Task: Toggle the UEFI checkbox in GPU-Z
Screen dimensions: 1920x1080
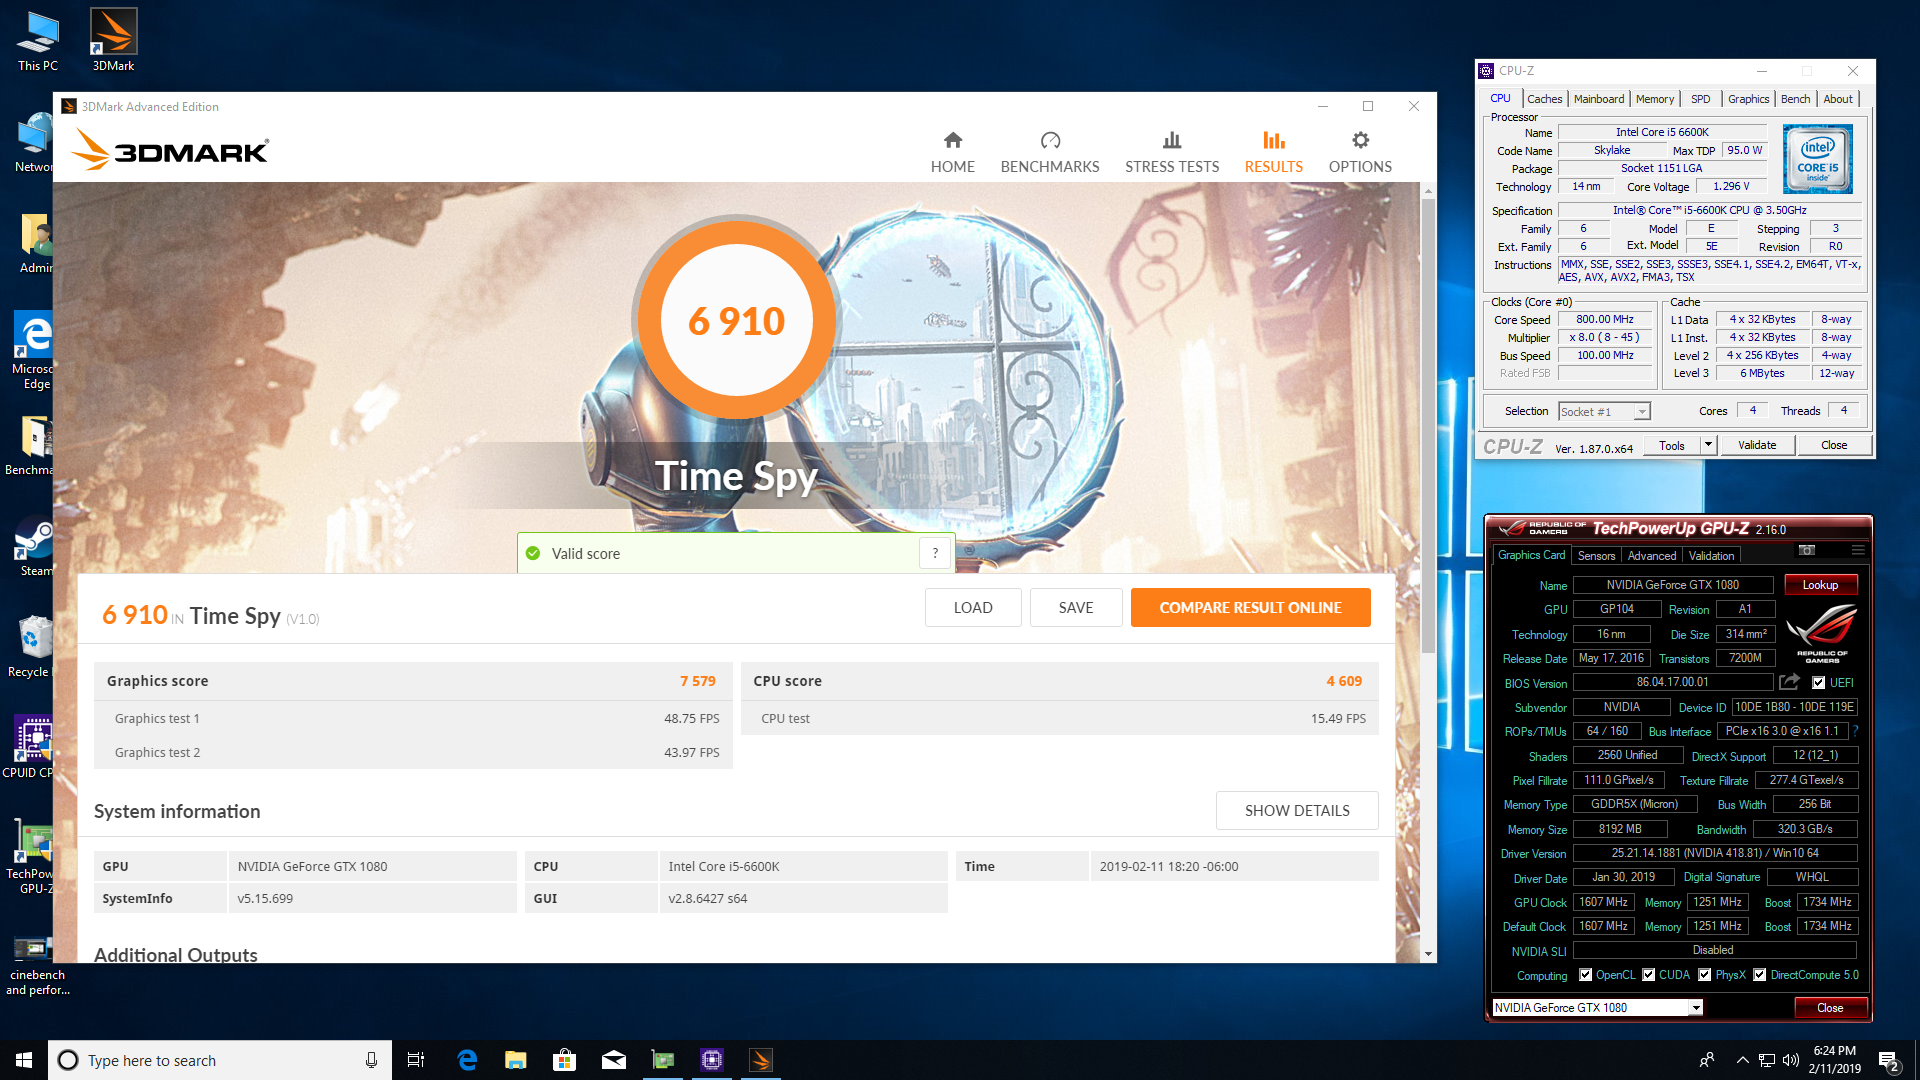Action: pos(1819,683)
